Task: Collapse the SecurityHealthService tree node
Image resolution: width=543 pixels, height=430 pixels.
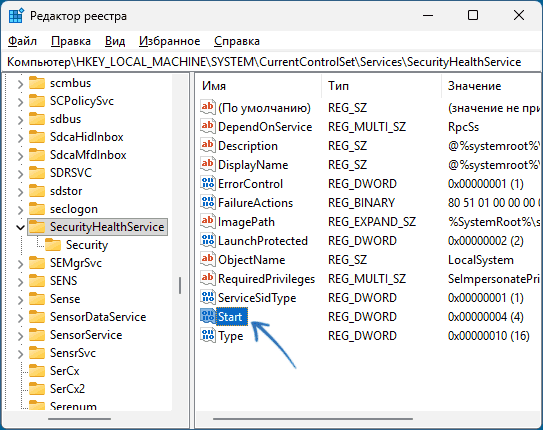Action: [20, 227]
